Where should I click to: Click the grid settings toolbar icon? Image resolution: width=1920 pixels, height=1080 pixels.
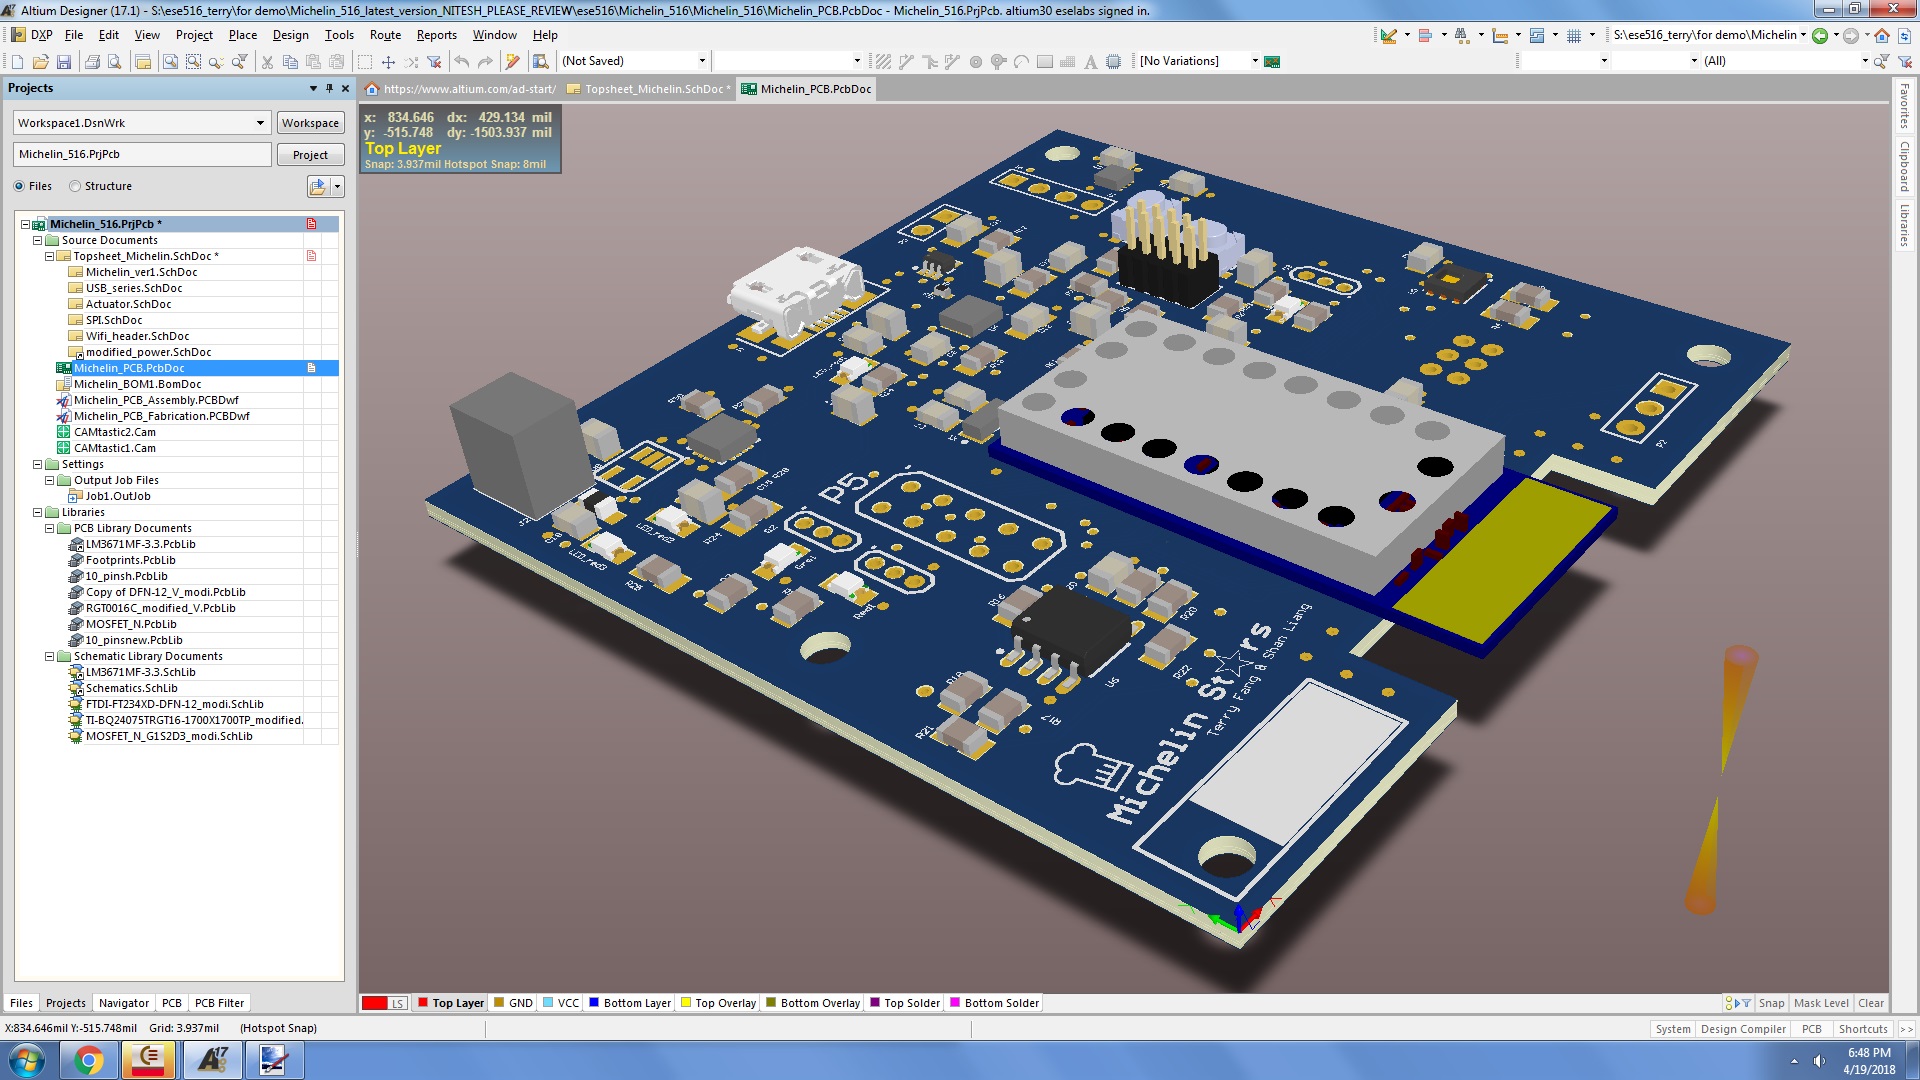pos(1573,36)
